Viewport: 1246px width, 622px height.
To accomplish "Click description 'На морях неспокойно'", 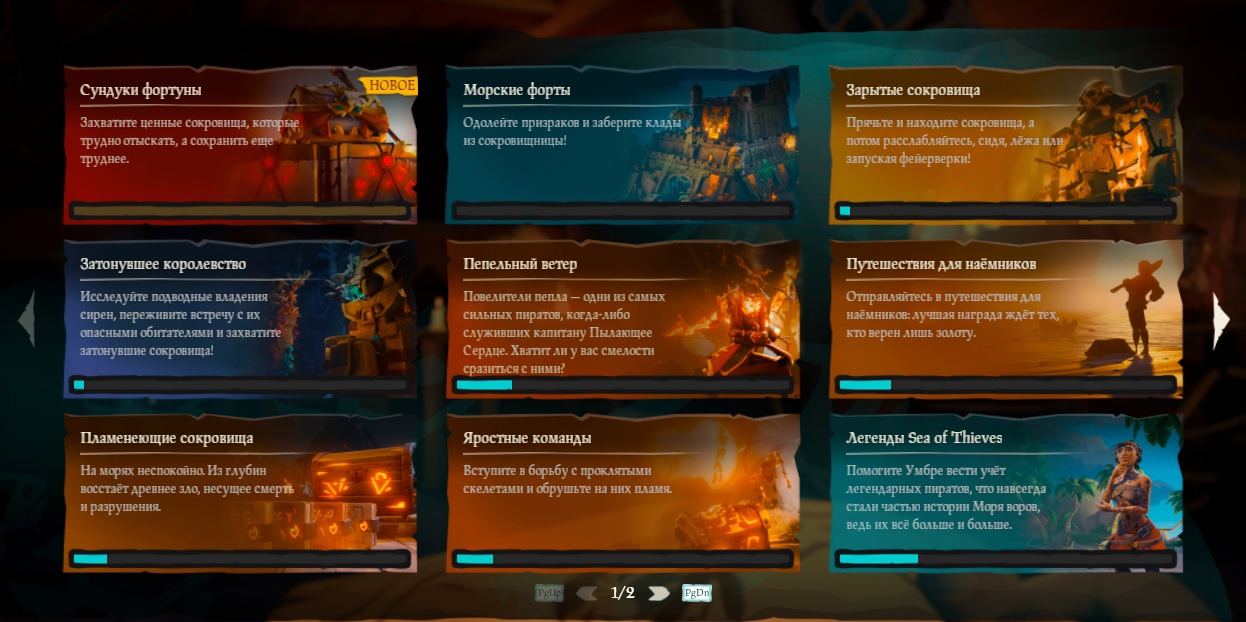I will pos(187,489).
